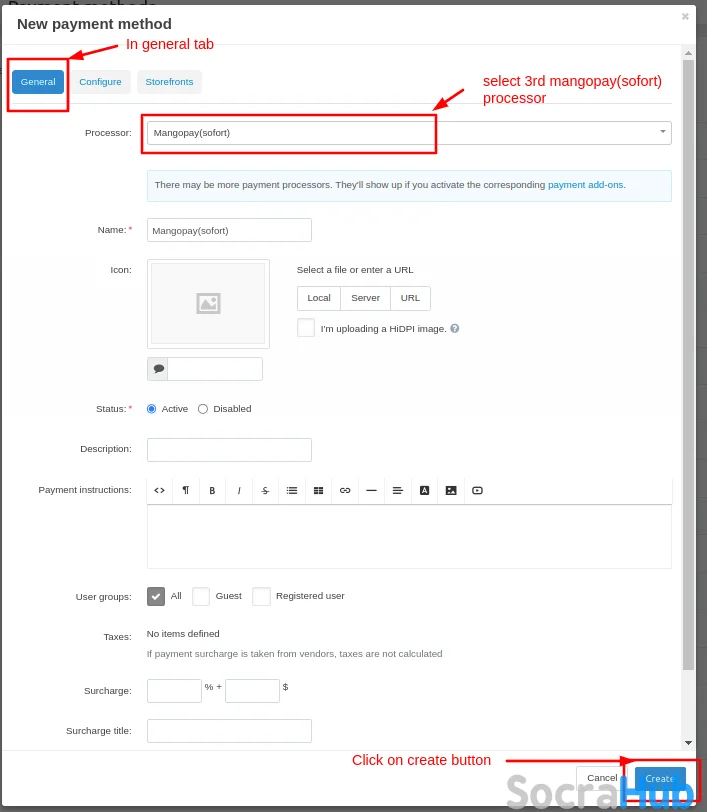Screen dimensions: 707x812
Task: Uncheck the All user group checkbox
Action: tap(156, 596)
